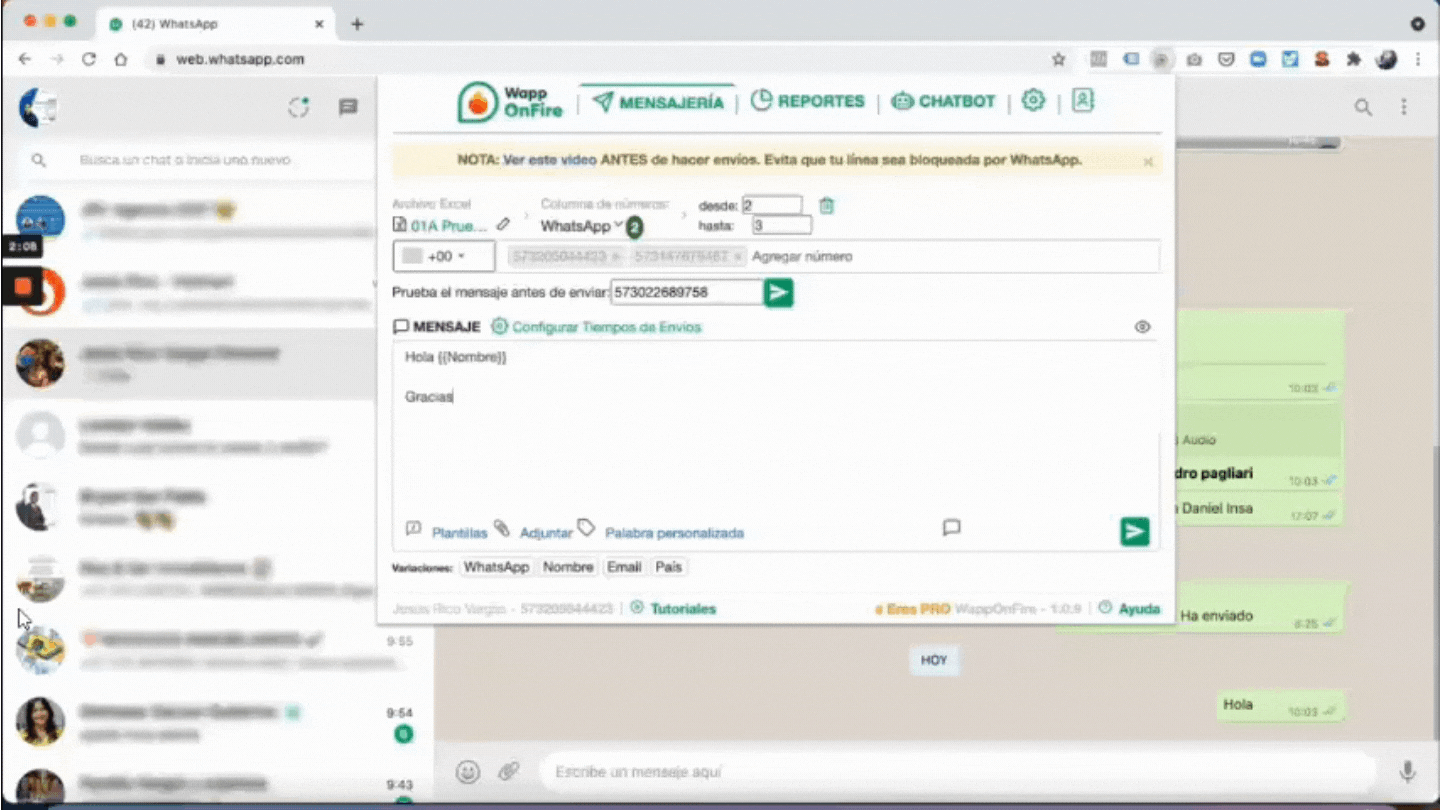Screen dimensions: 1440x810
Task: Click the Zoom extension icon
Action: point(1258,60)
